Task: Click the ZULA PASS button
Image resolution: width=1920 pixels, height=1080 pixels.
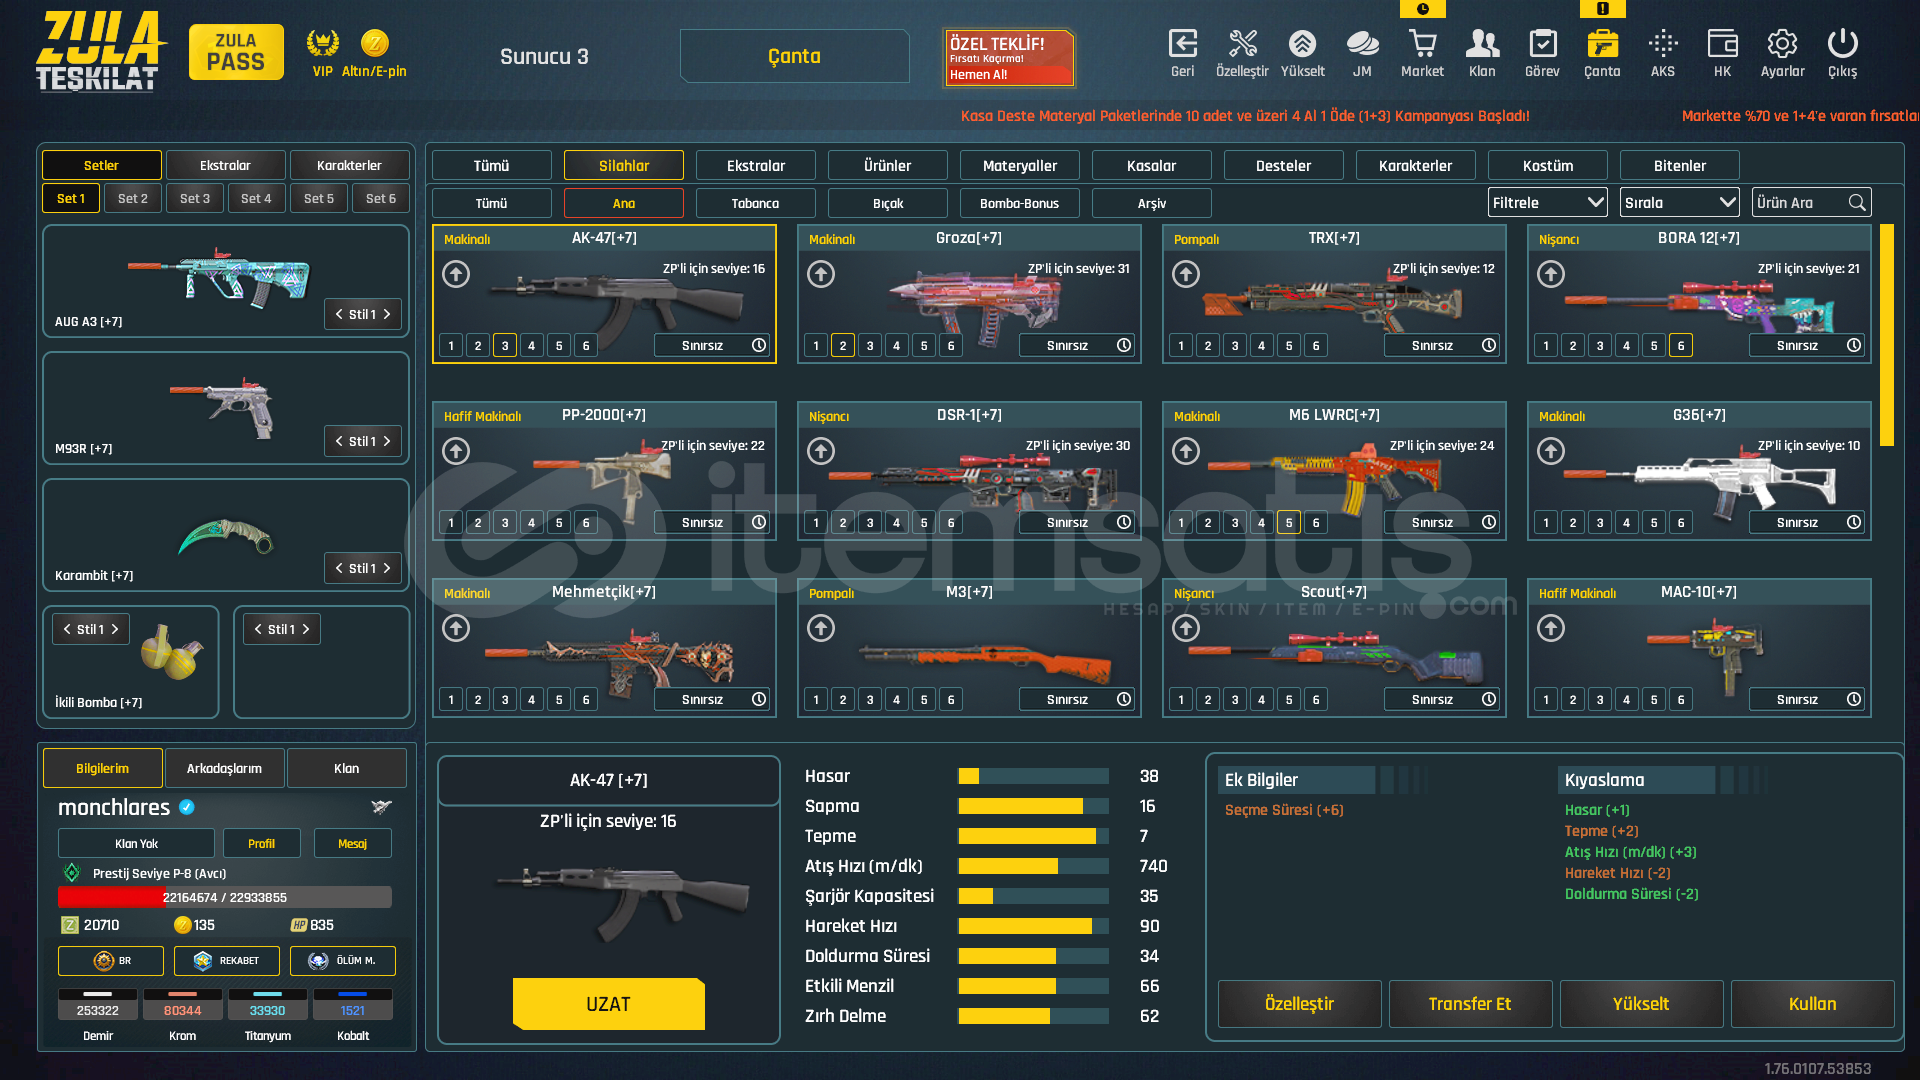Action: pos(236,52)
